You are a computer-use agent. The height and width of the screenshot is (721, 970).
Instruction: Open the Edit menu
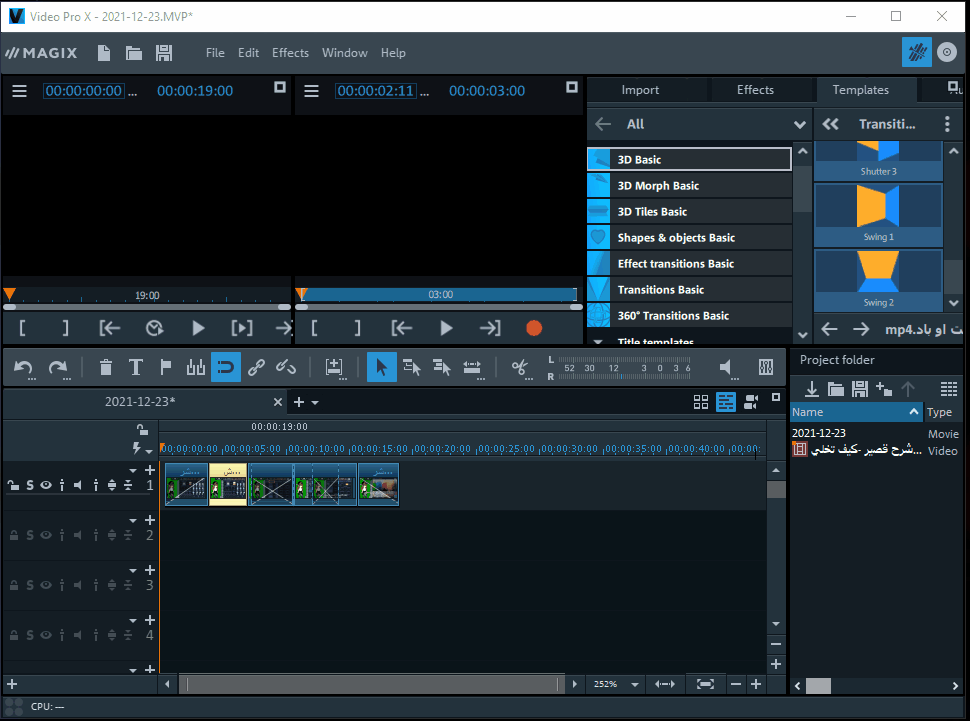pos(249,53)
